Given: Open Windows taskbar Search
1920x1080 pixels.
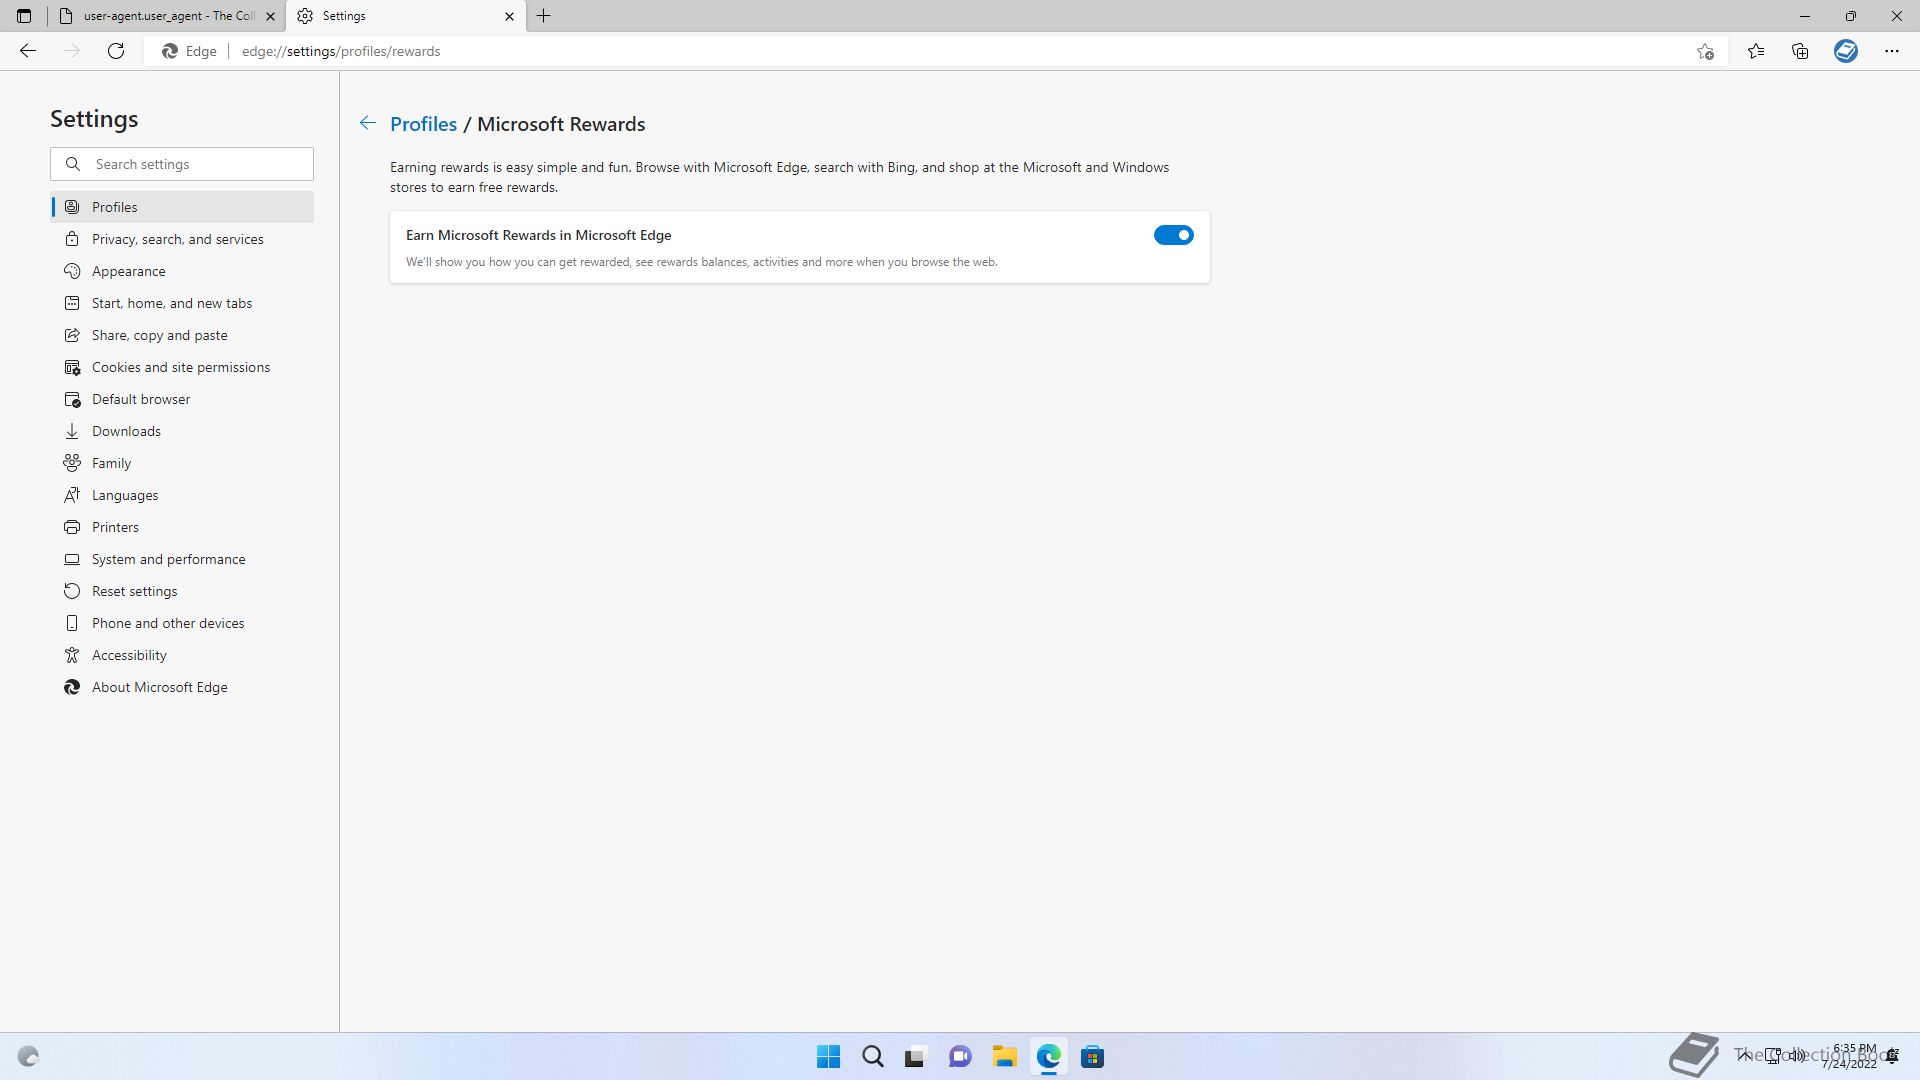Looking at the screenshot, I should point(872,1057).
